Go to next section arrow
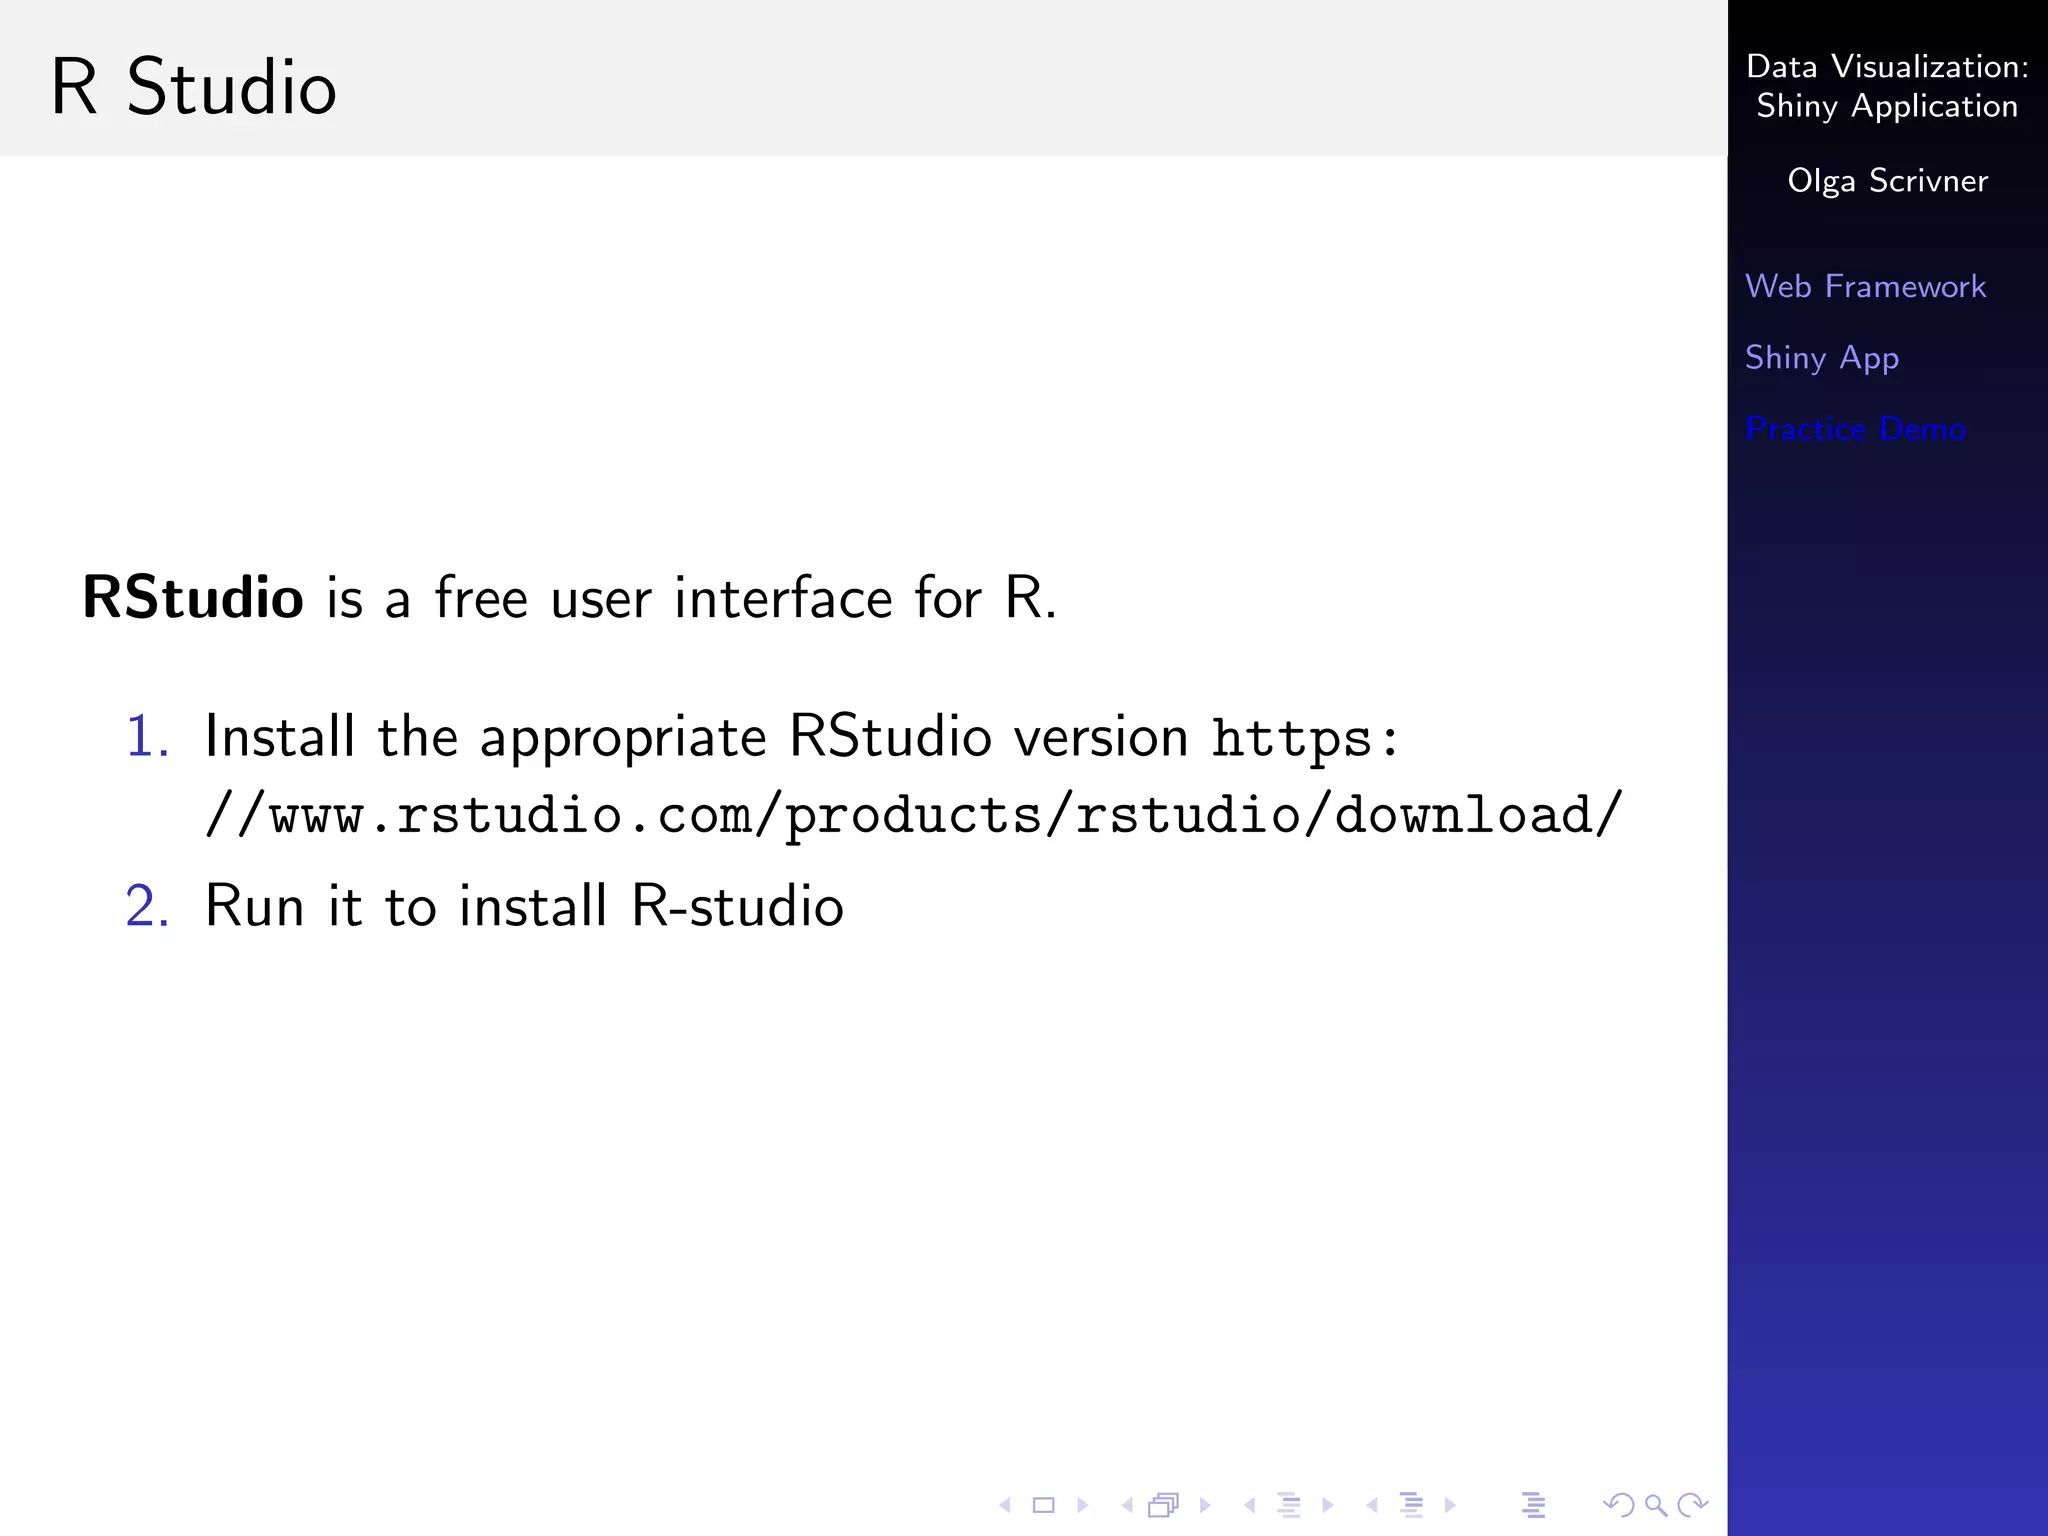The image size is (2048, 1536). click(x=1450, y=1504)
